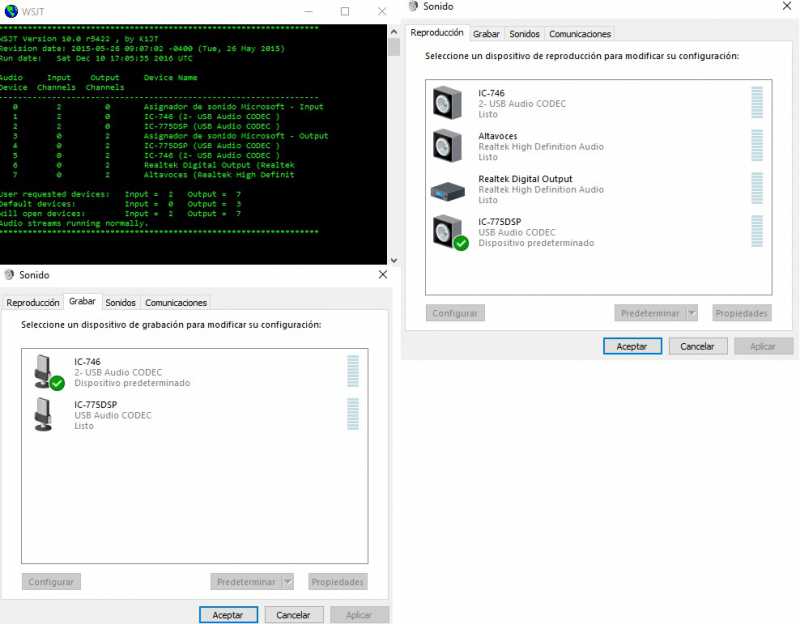The image size is (800, 624).
Task: Click the Realtek Digital Output device icon
Action: point(447,191)
